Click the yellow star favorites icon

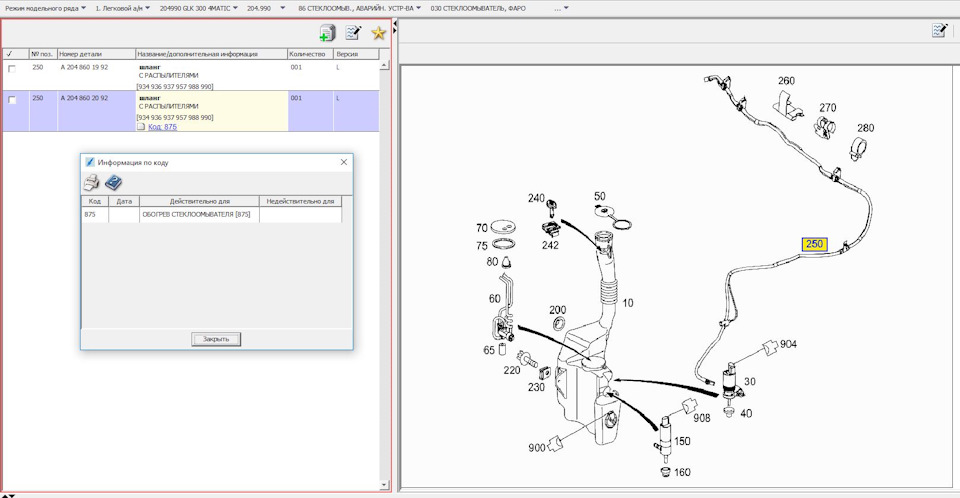[378, 33]
